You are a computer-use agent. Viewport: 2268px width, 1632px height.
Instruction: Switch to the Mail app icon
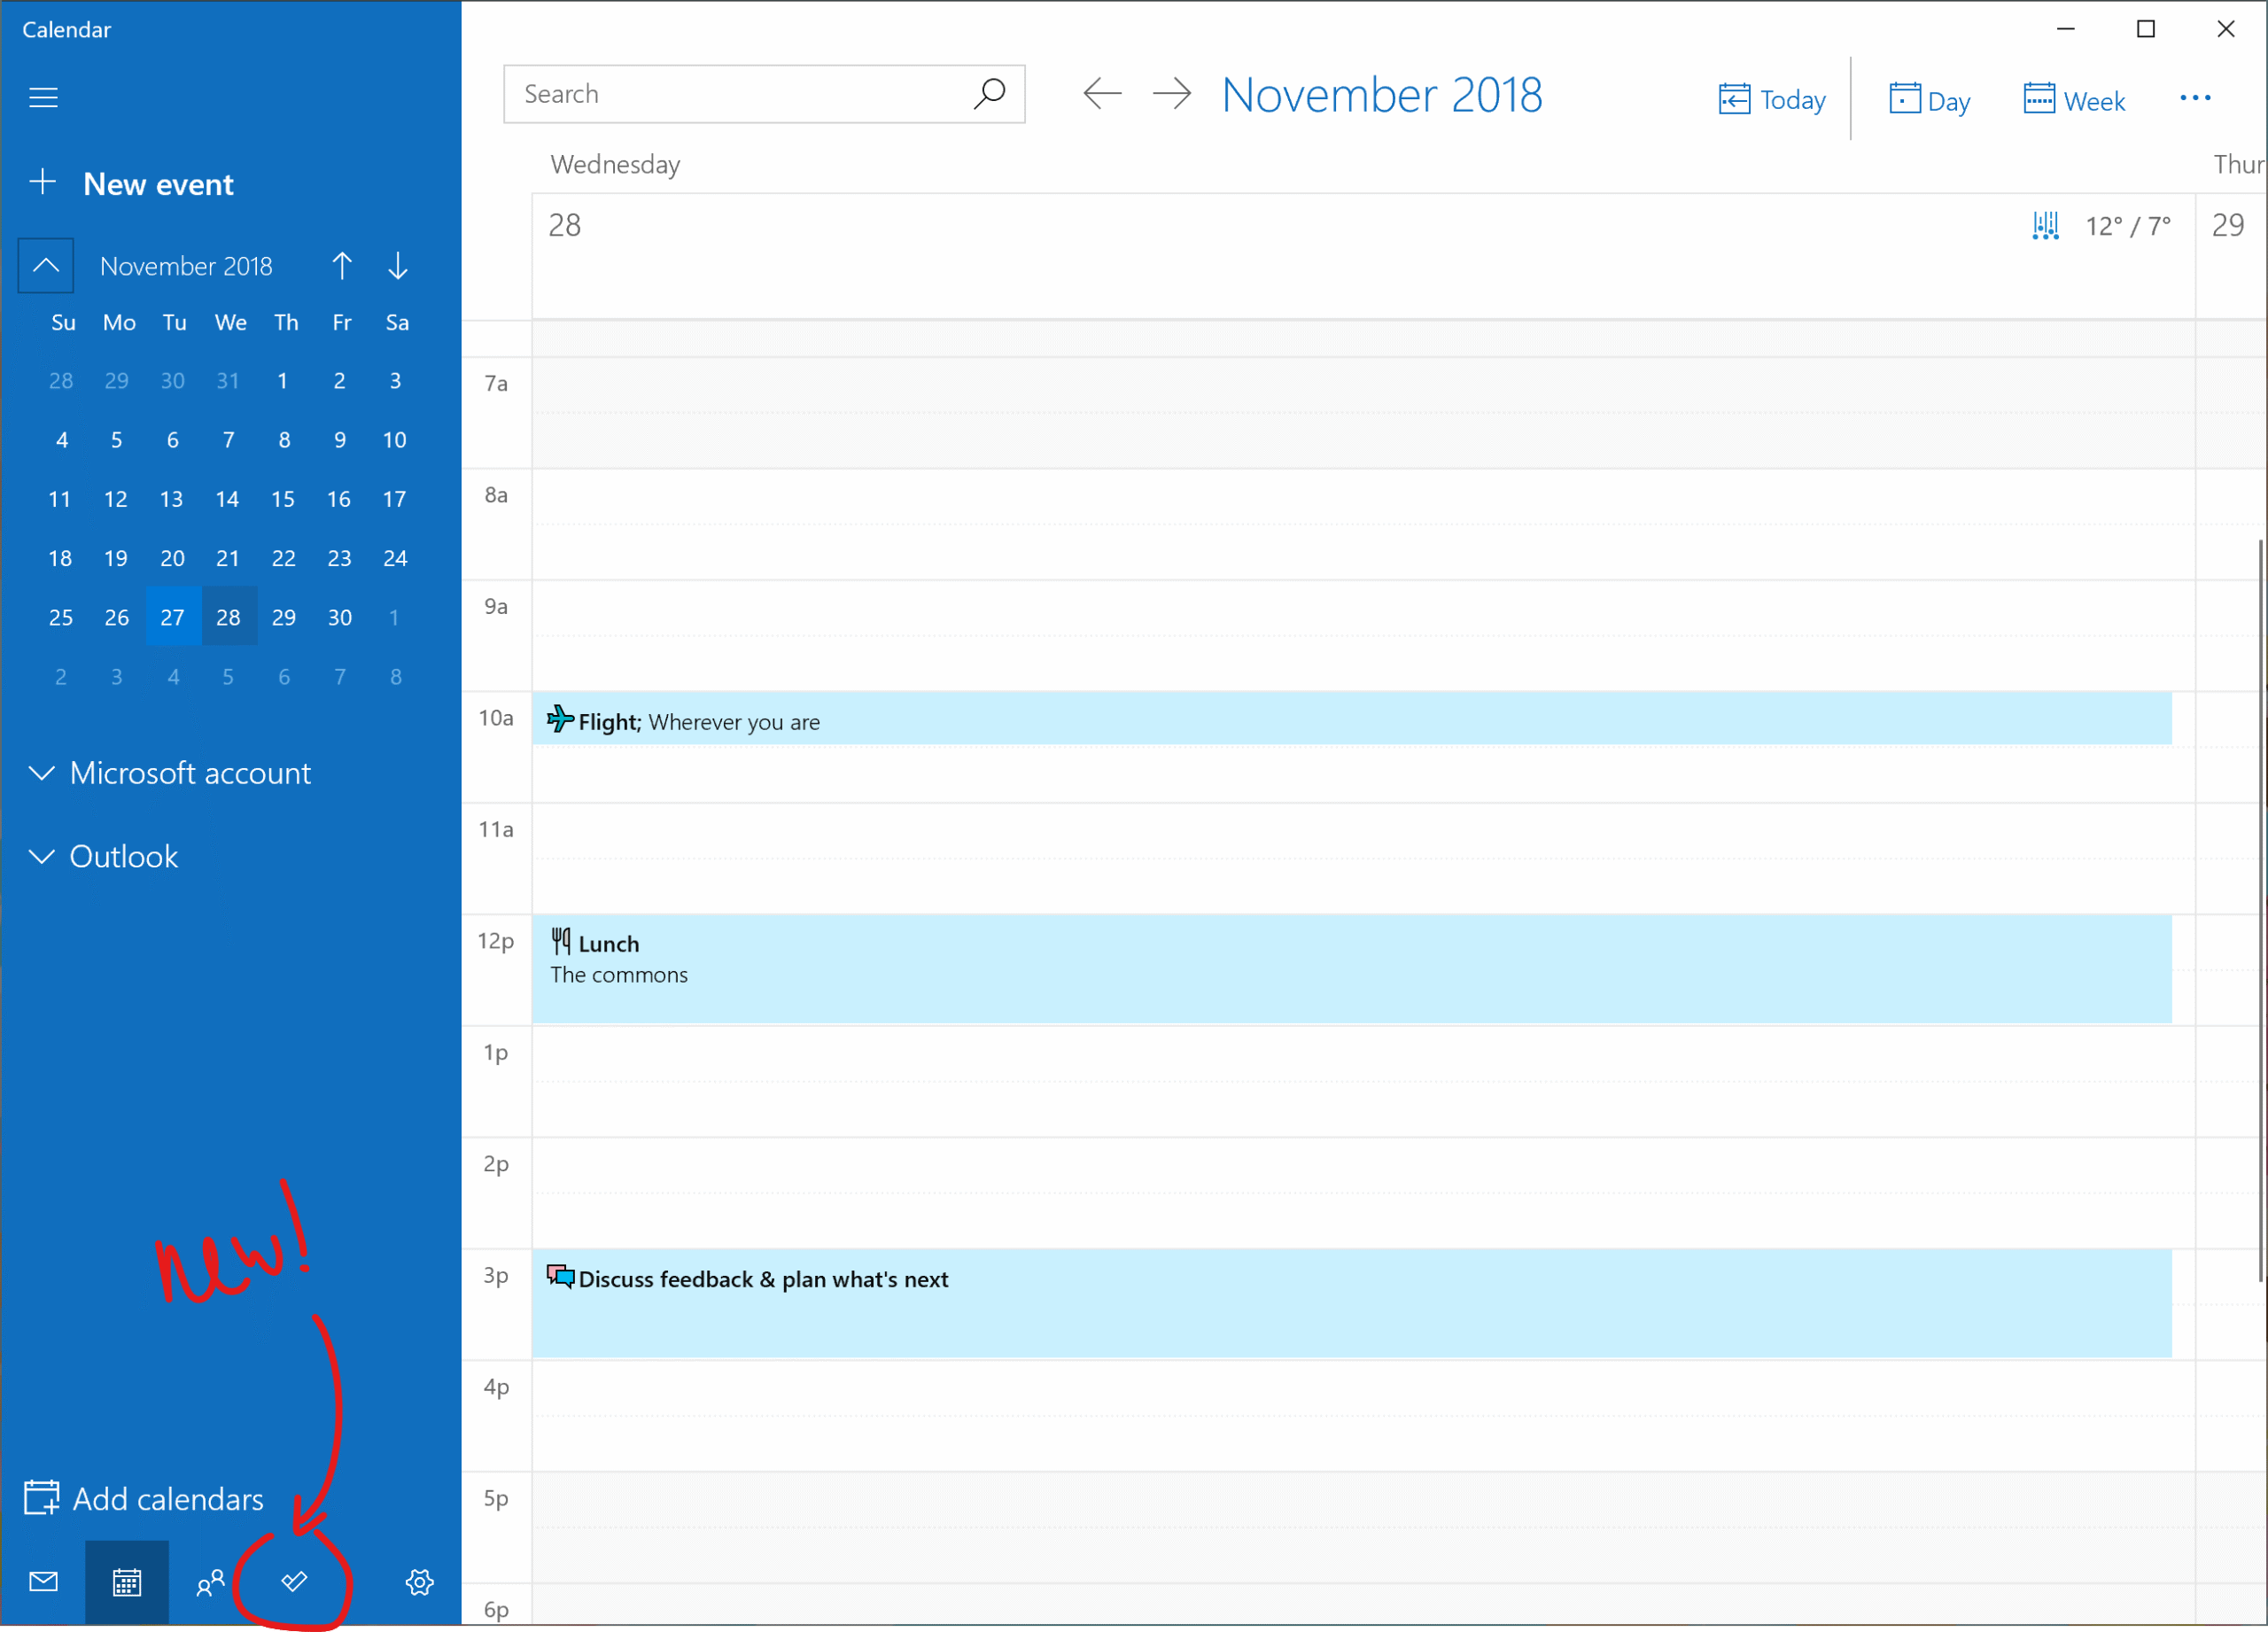coord(43,1582)
